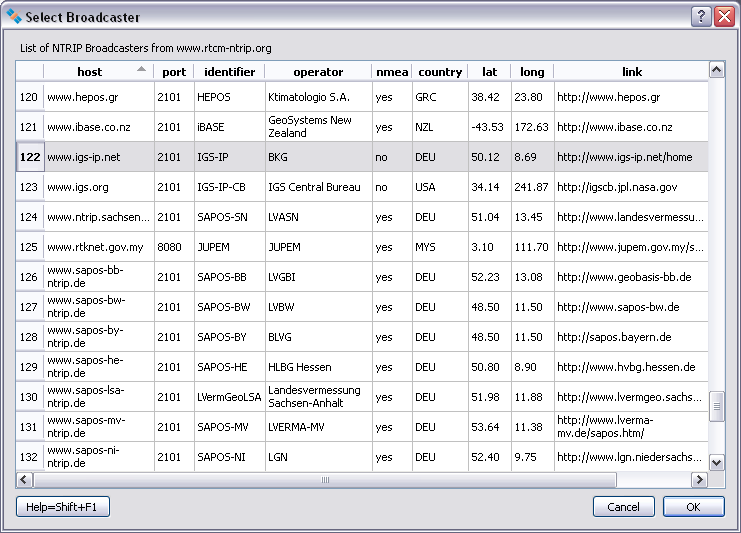
Task: Click the vertical scrollbar thumb
Action: coord(716,407)
